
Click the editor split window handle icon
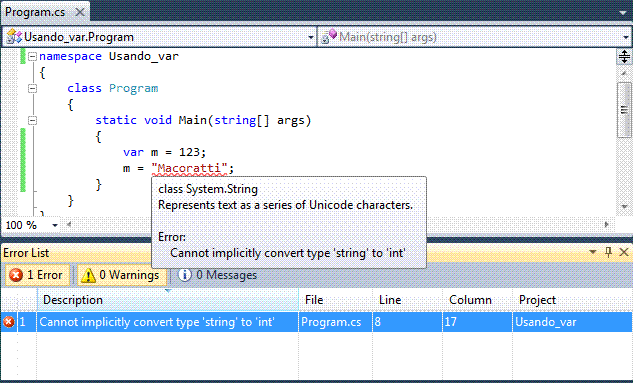tap(624, 57)
